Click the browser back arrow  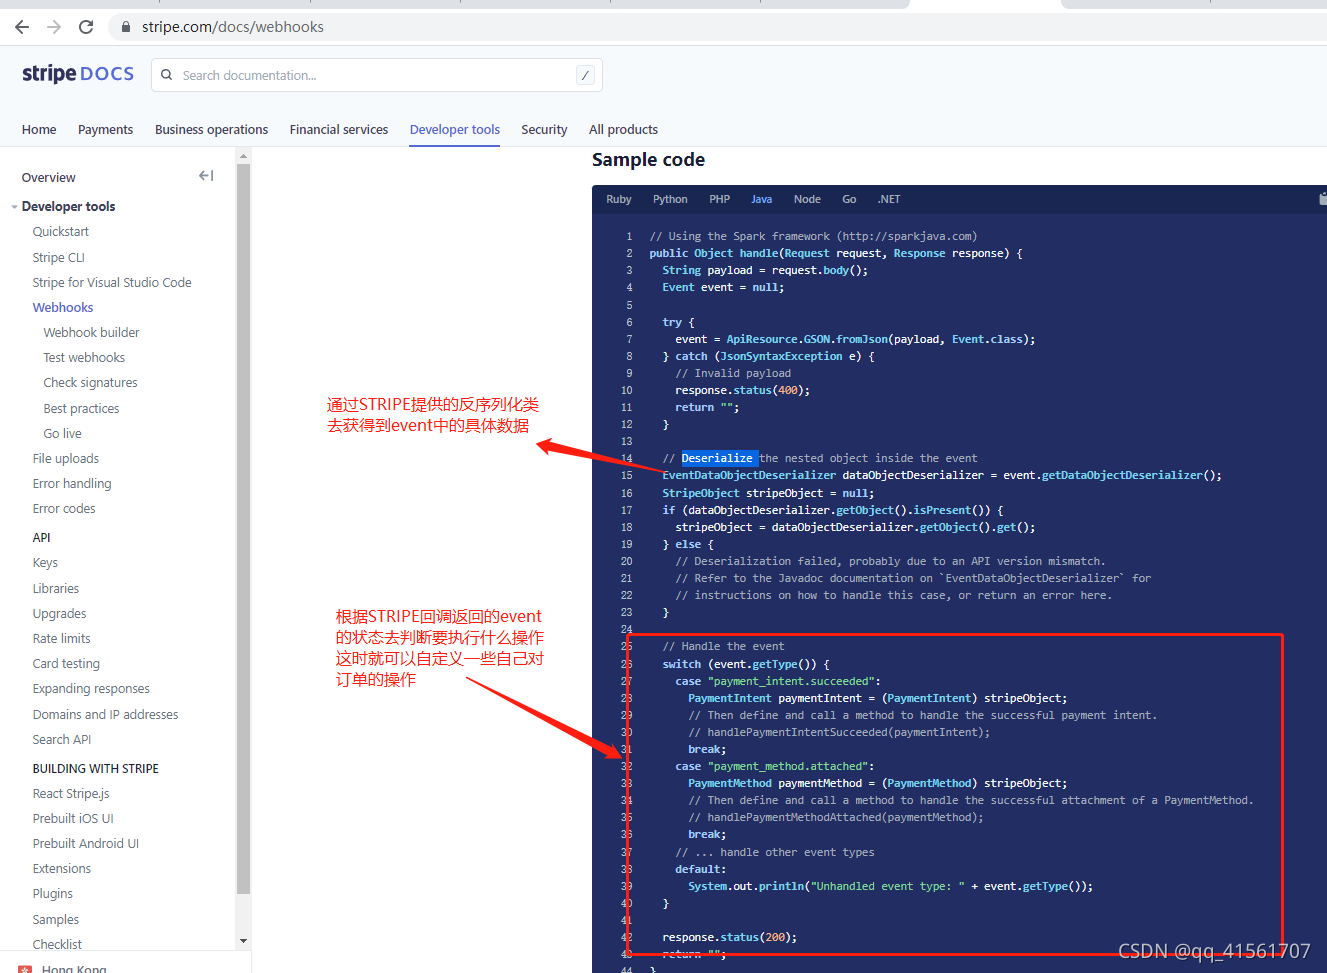coord(22,27)
